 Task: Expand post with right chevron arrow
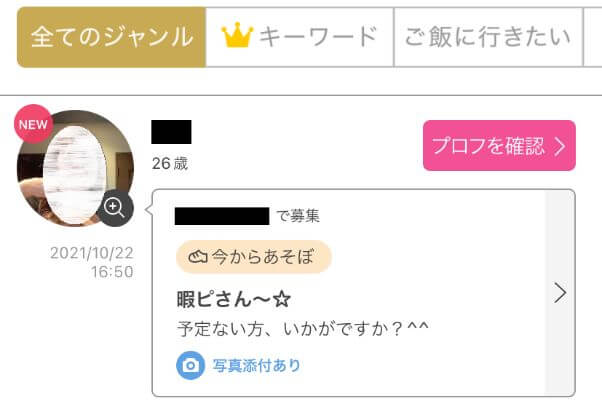[560, 293]
